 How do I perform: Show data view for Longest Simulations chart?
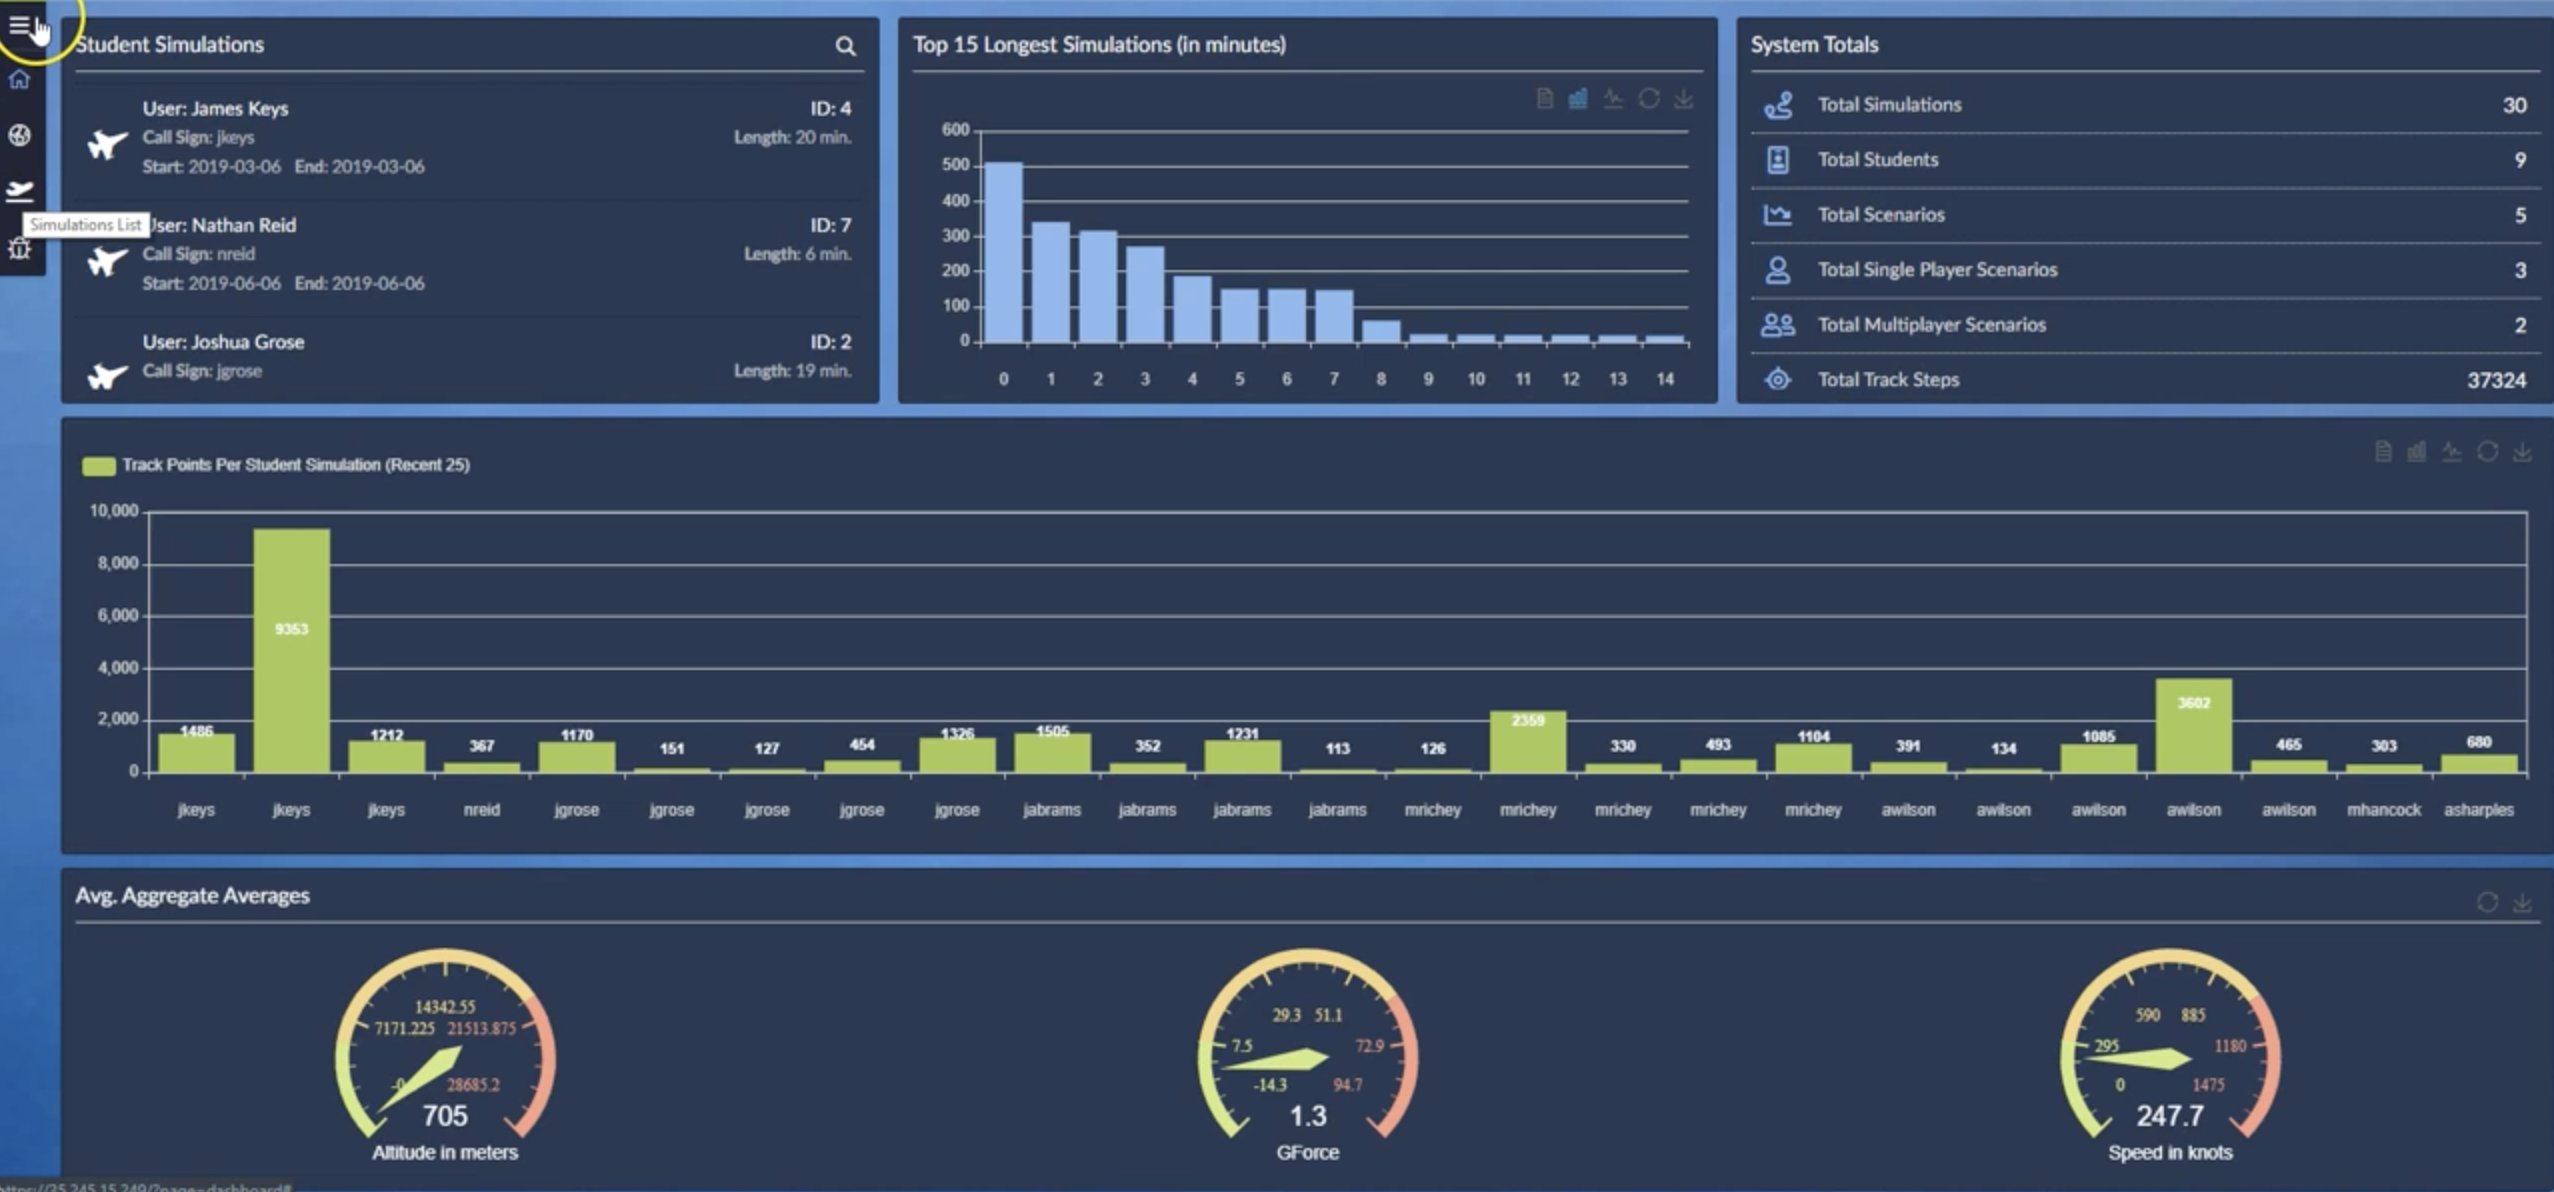coord(1544,98)
